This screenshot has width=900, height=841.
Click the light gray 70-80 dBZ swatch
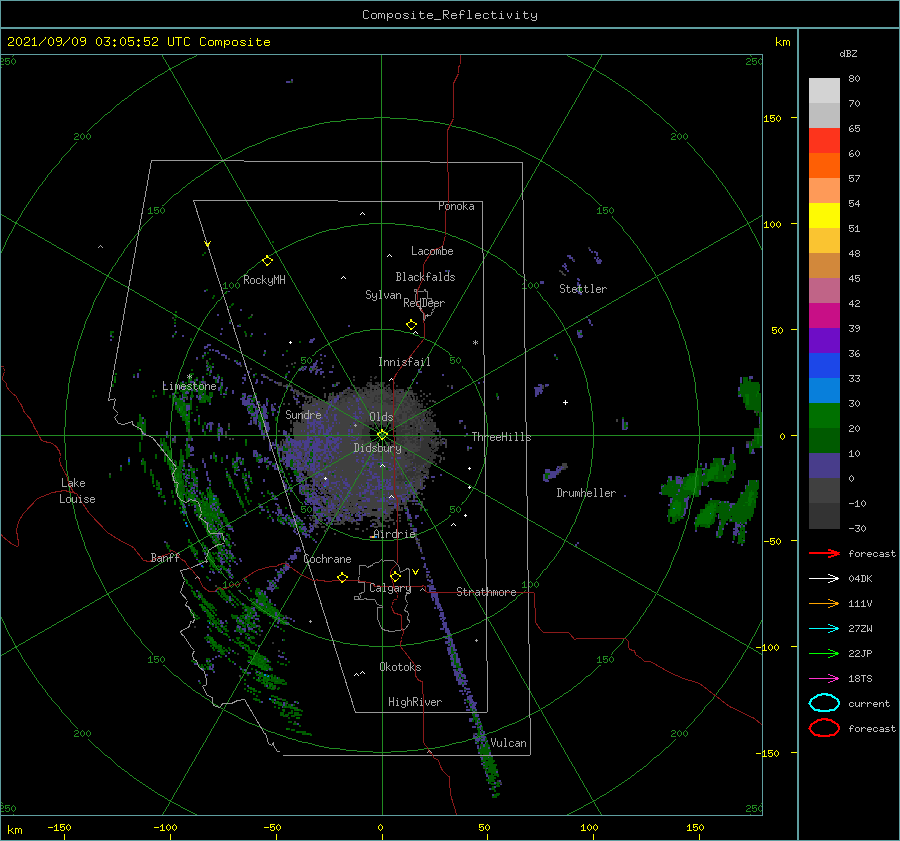[x=824, y=91]
